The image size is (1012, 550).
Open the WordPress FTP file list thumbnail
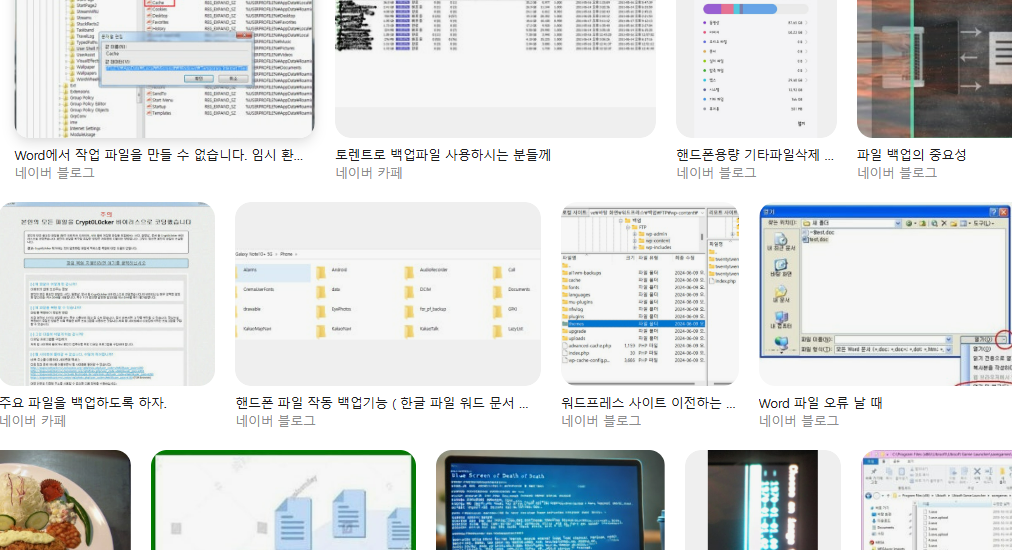coord(650,294)
